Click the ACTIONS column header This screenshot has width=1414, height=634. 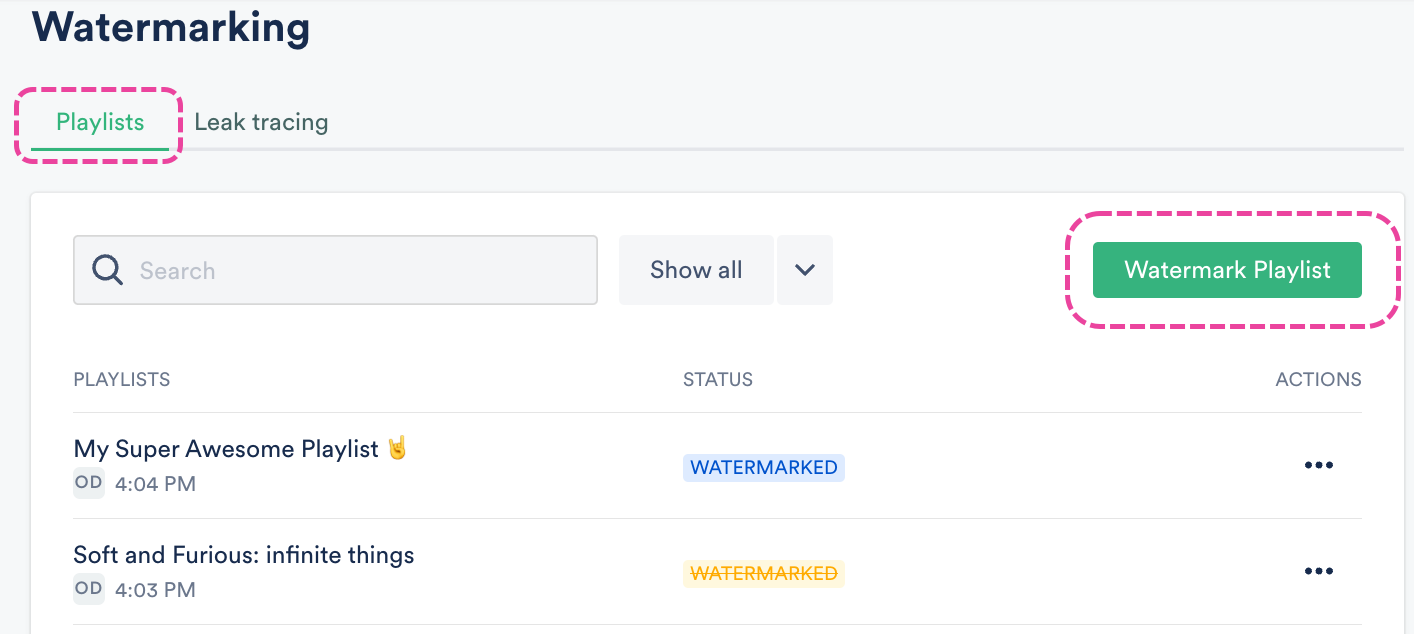coord(1318,380)
